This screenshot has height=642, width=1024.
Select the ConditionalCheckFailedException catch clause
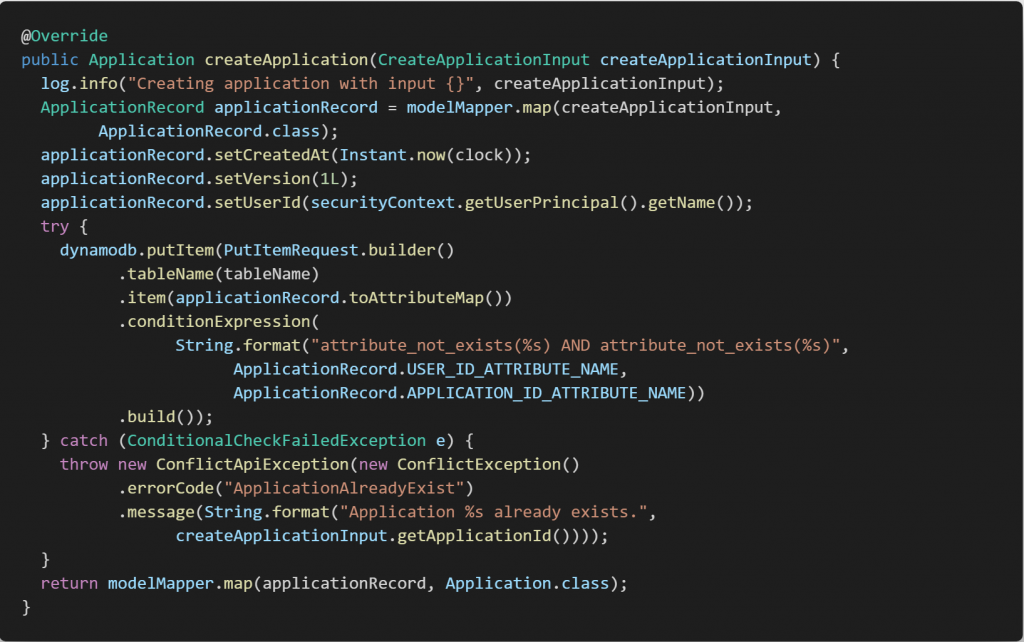pyautogui.click(x=280, y=440)
